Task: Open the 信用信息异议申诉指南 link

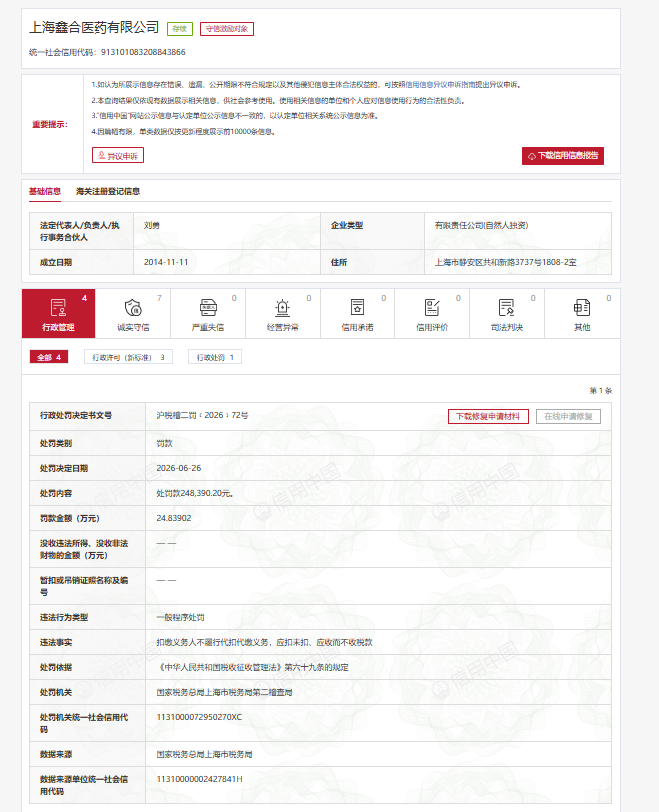Action: point(440,84)
